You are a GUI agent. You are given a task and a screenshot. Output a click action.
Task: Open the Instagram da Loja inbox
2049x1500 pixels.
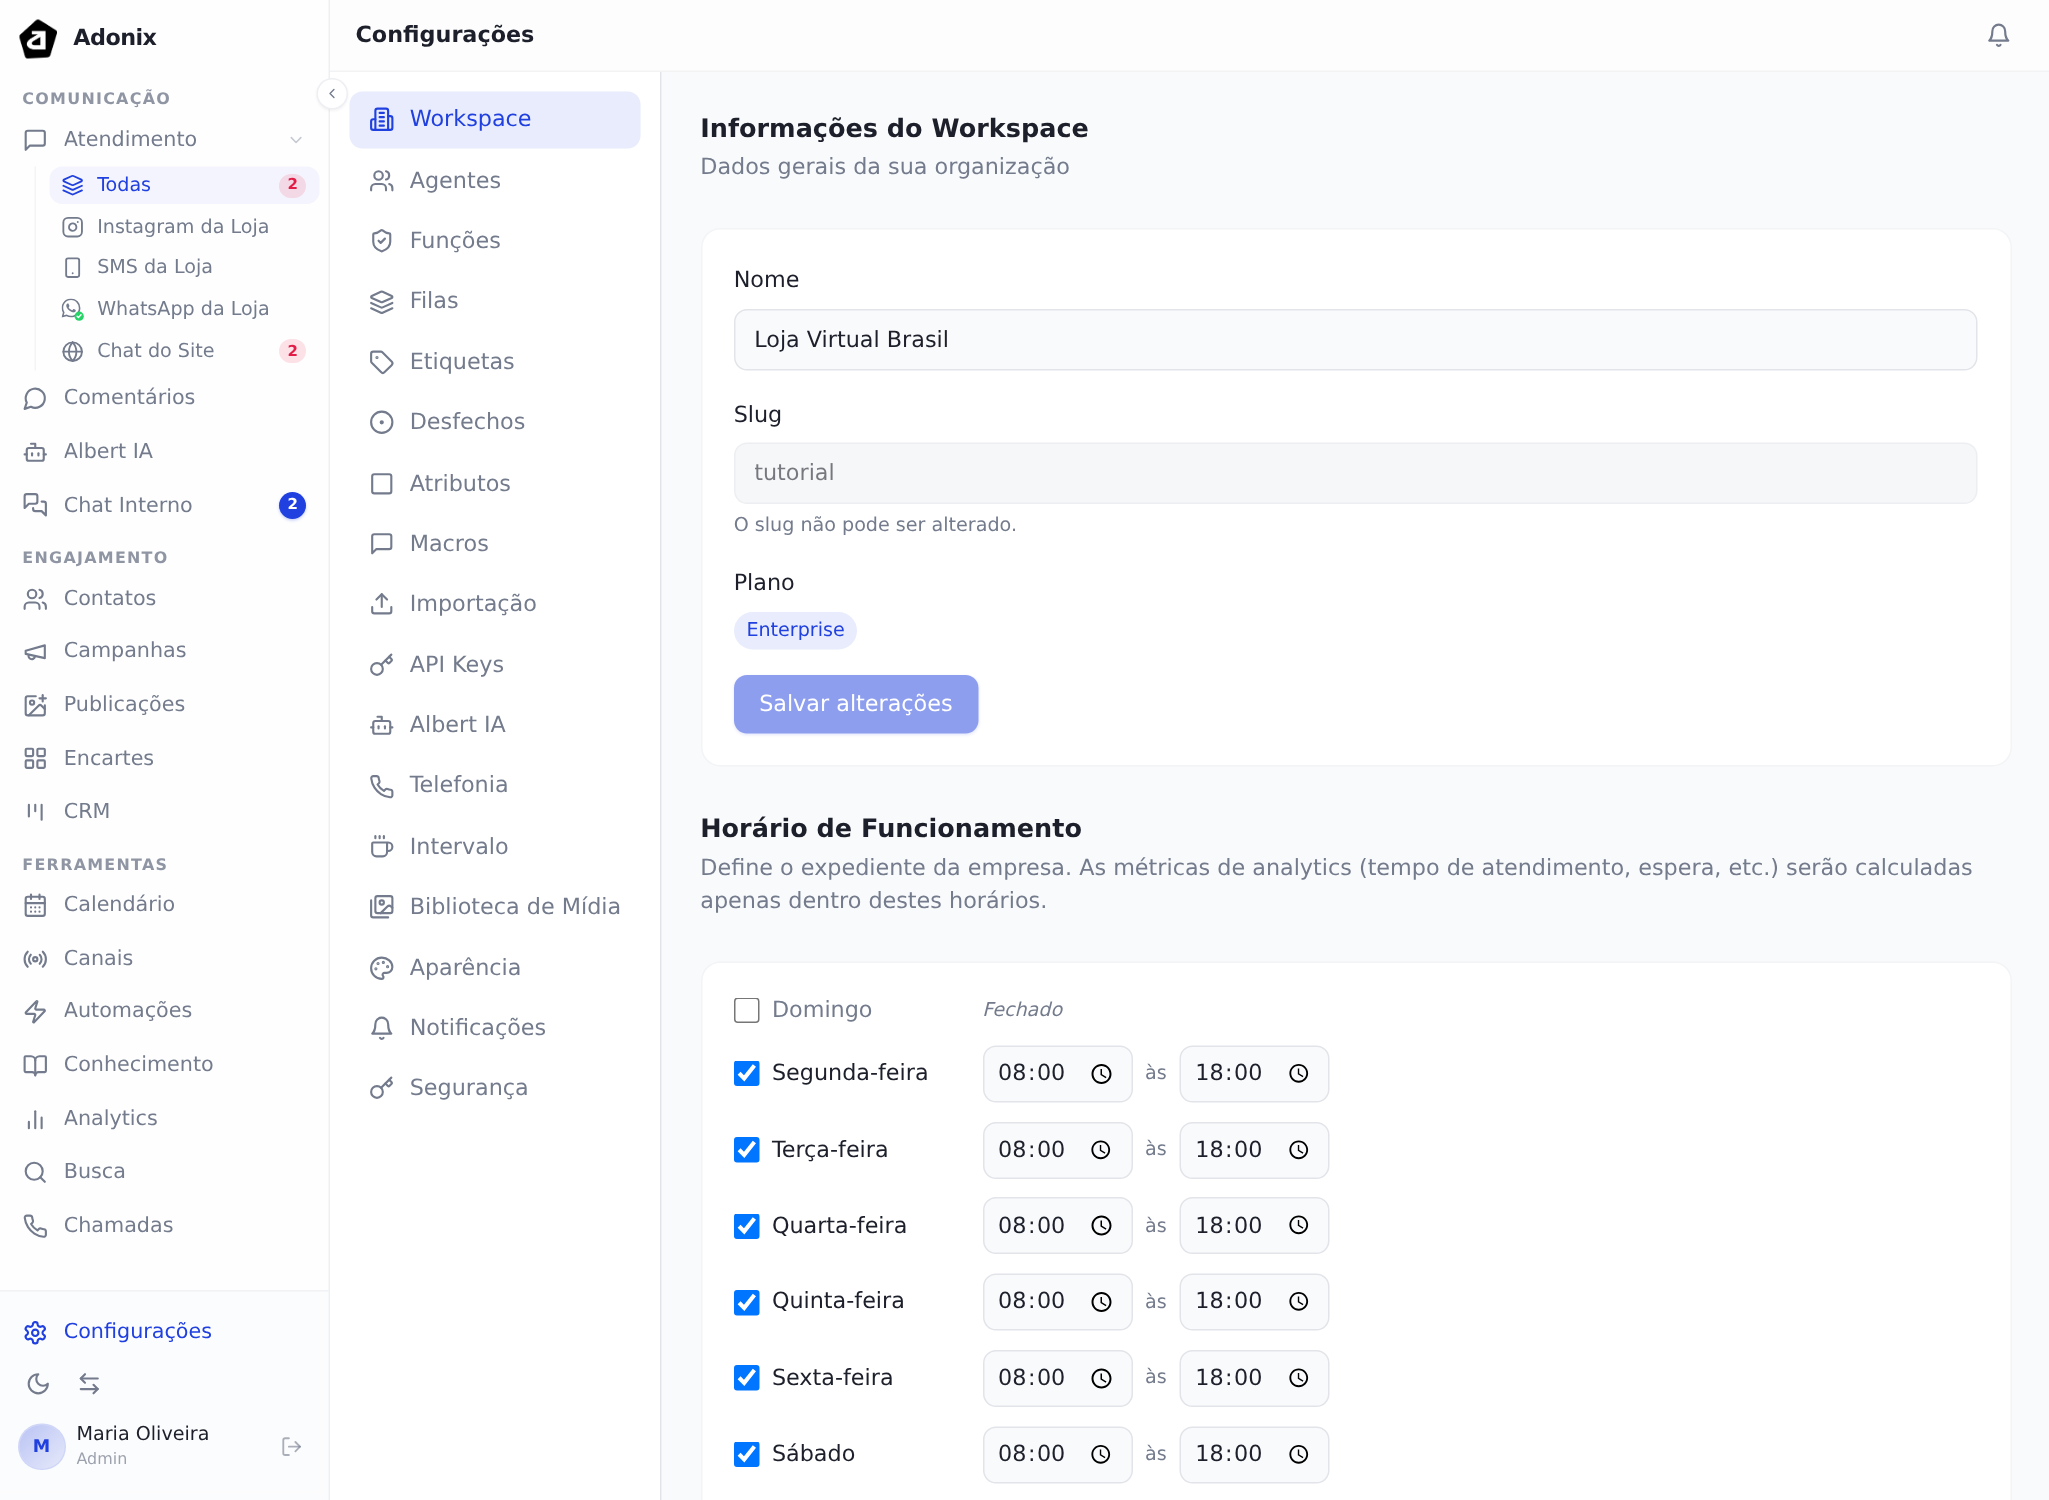(x=185, y=227)
